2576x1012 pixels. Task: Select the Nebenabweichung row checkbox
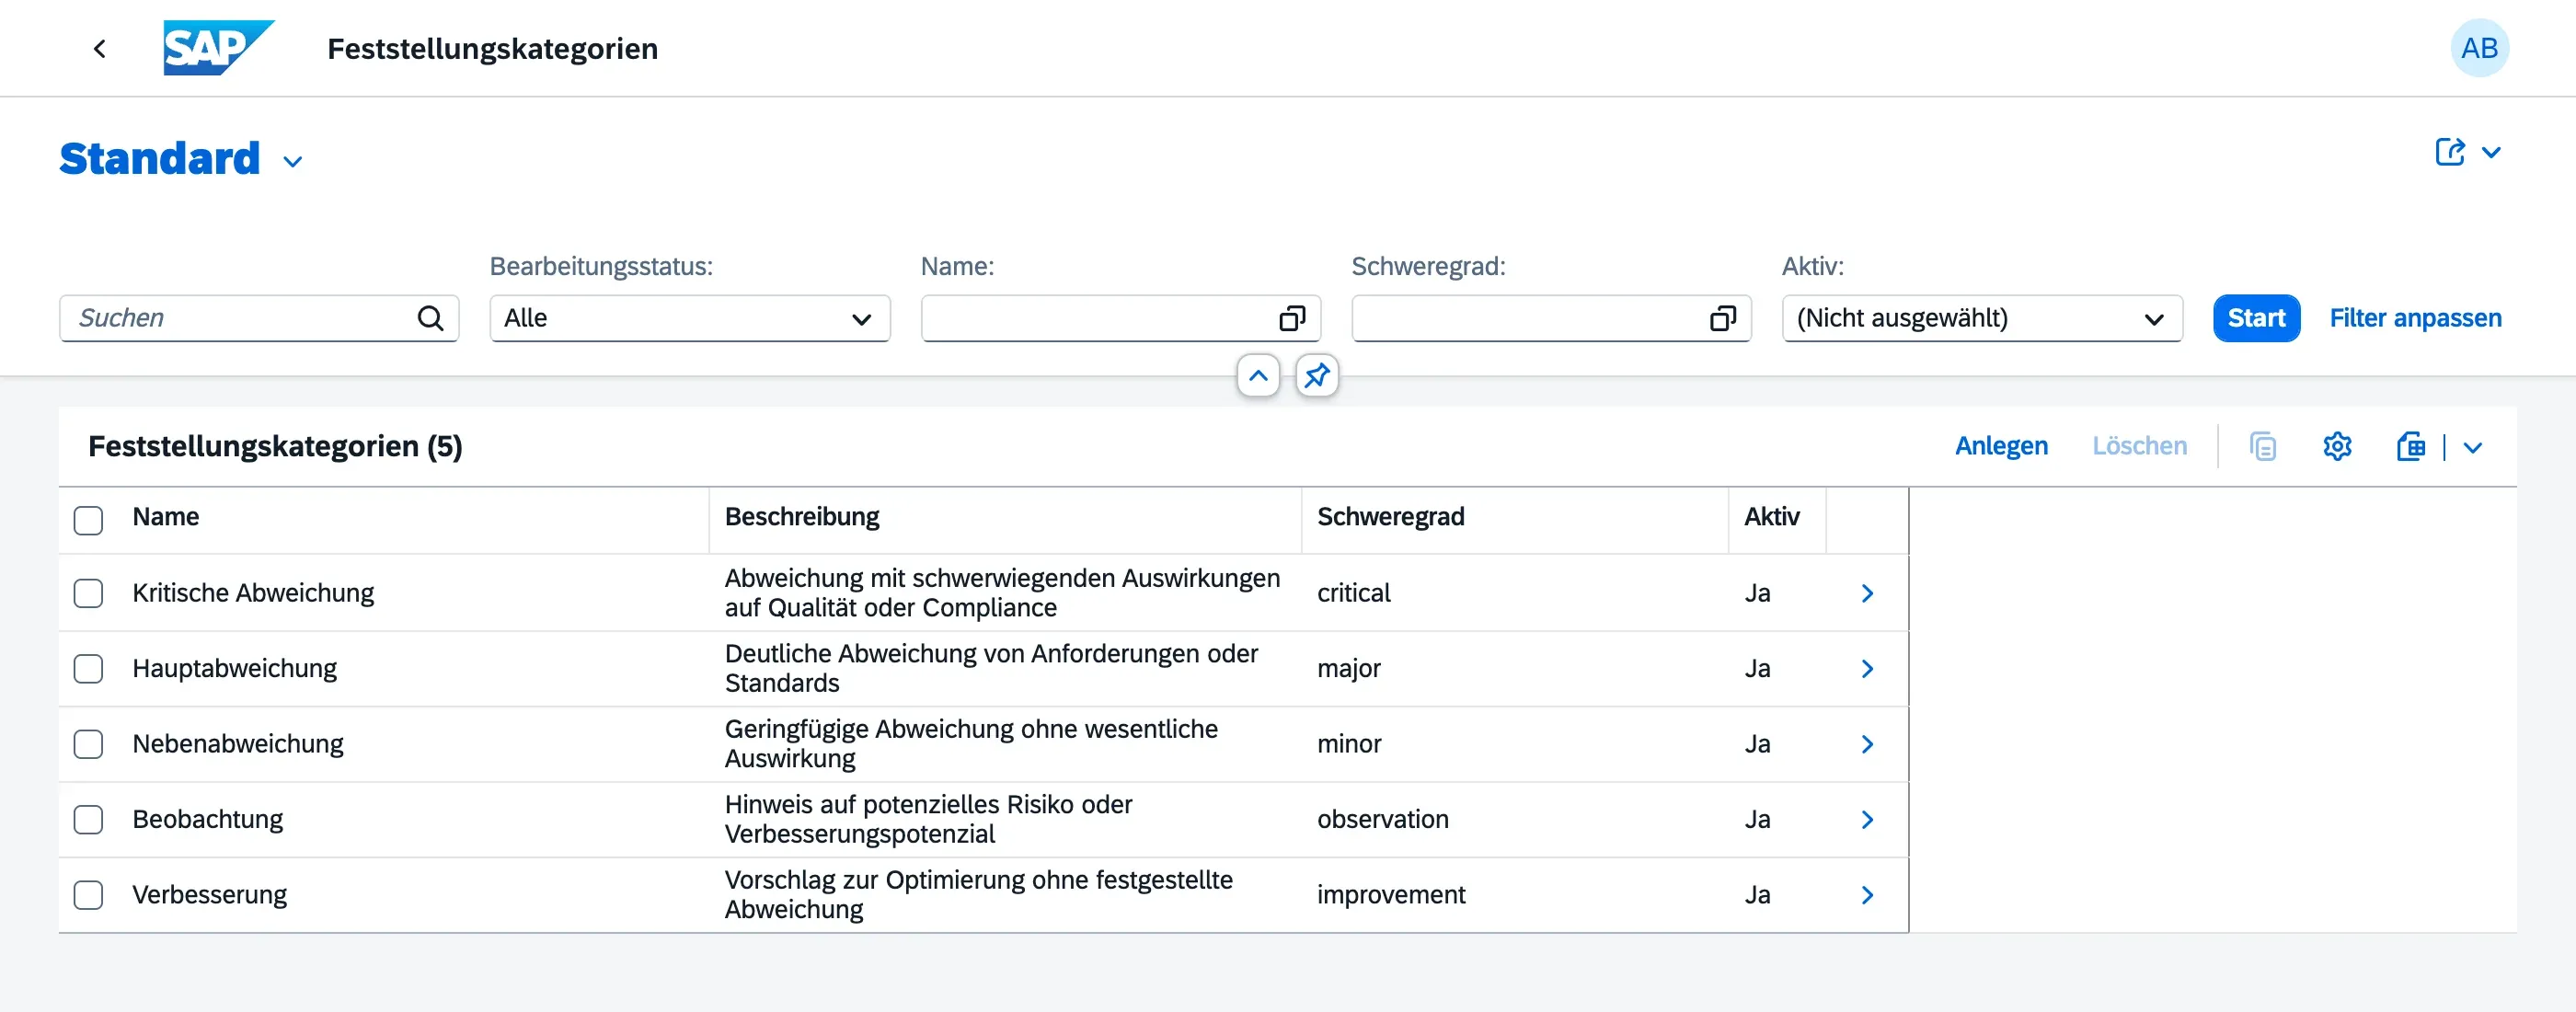[88, 744]
